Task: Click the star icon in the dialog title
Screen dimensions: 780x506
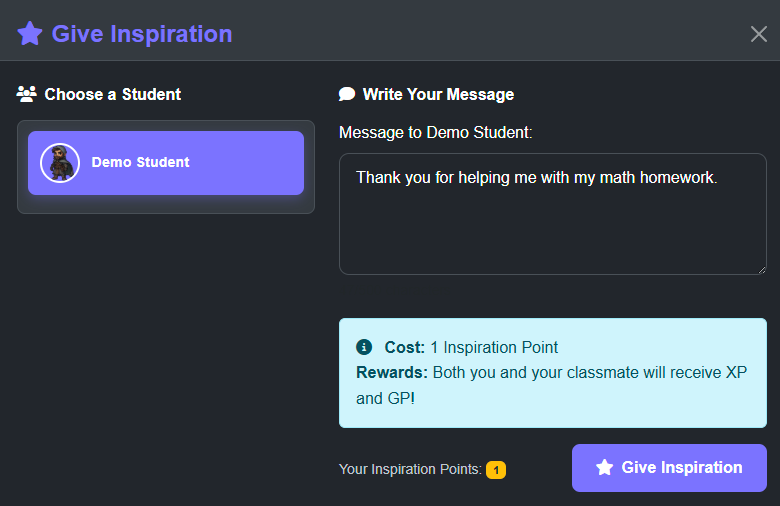Action: 30,34
